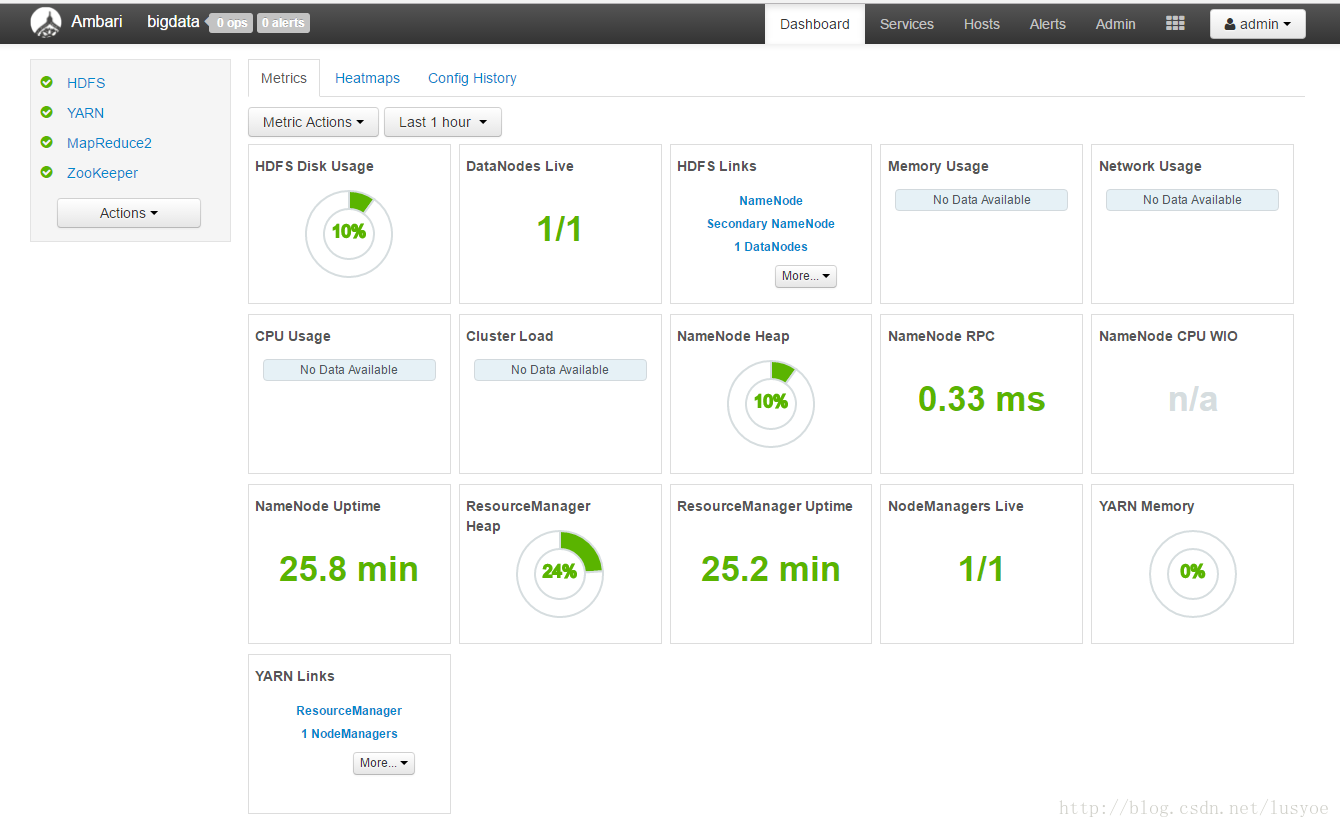
Task: Click the HDFS Links widget title
Action: (717, 166)
